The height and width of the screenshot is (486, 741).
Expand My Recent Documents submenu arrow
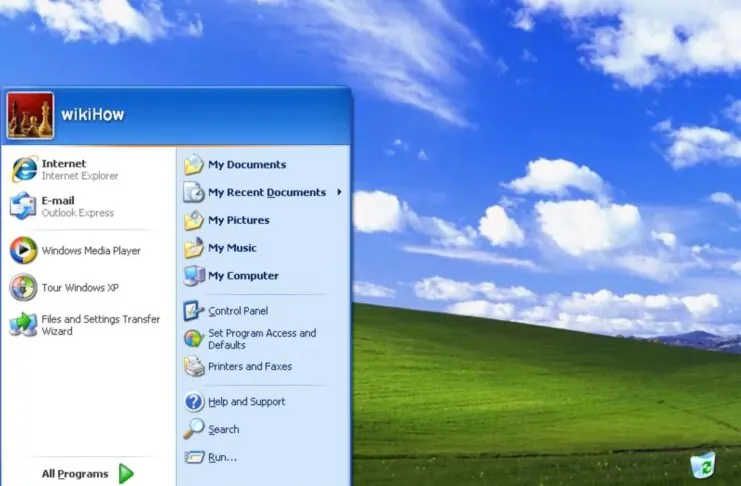point(339,192)
